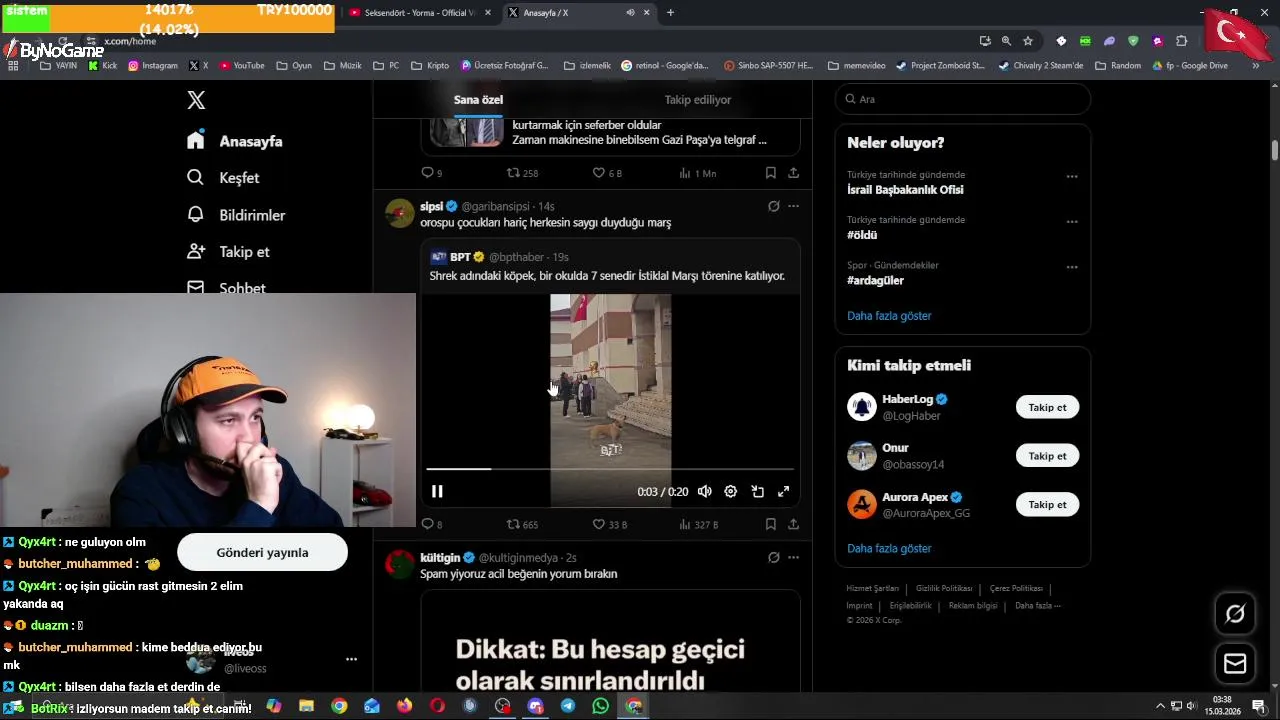Image resolution: width=1280 pixels, height=720 pixels.
Task: Mute the Anasayfa / X tab audio
Action: click(x=630, y=13)
